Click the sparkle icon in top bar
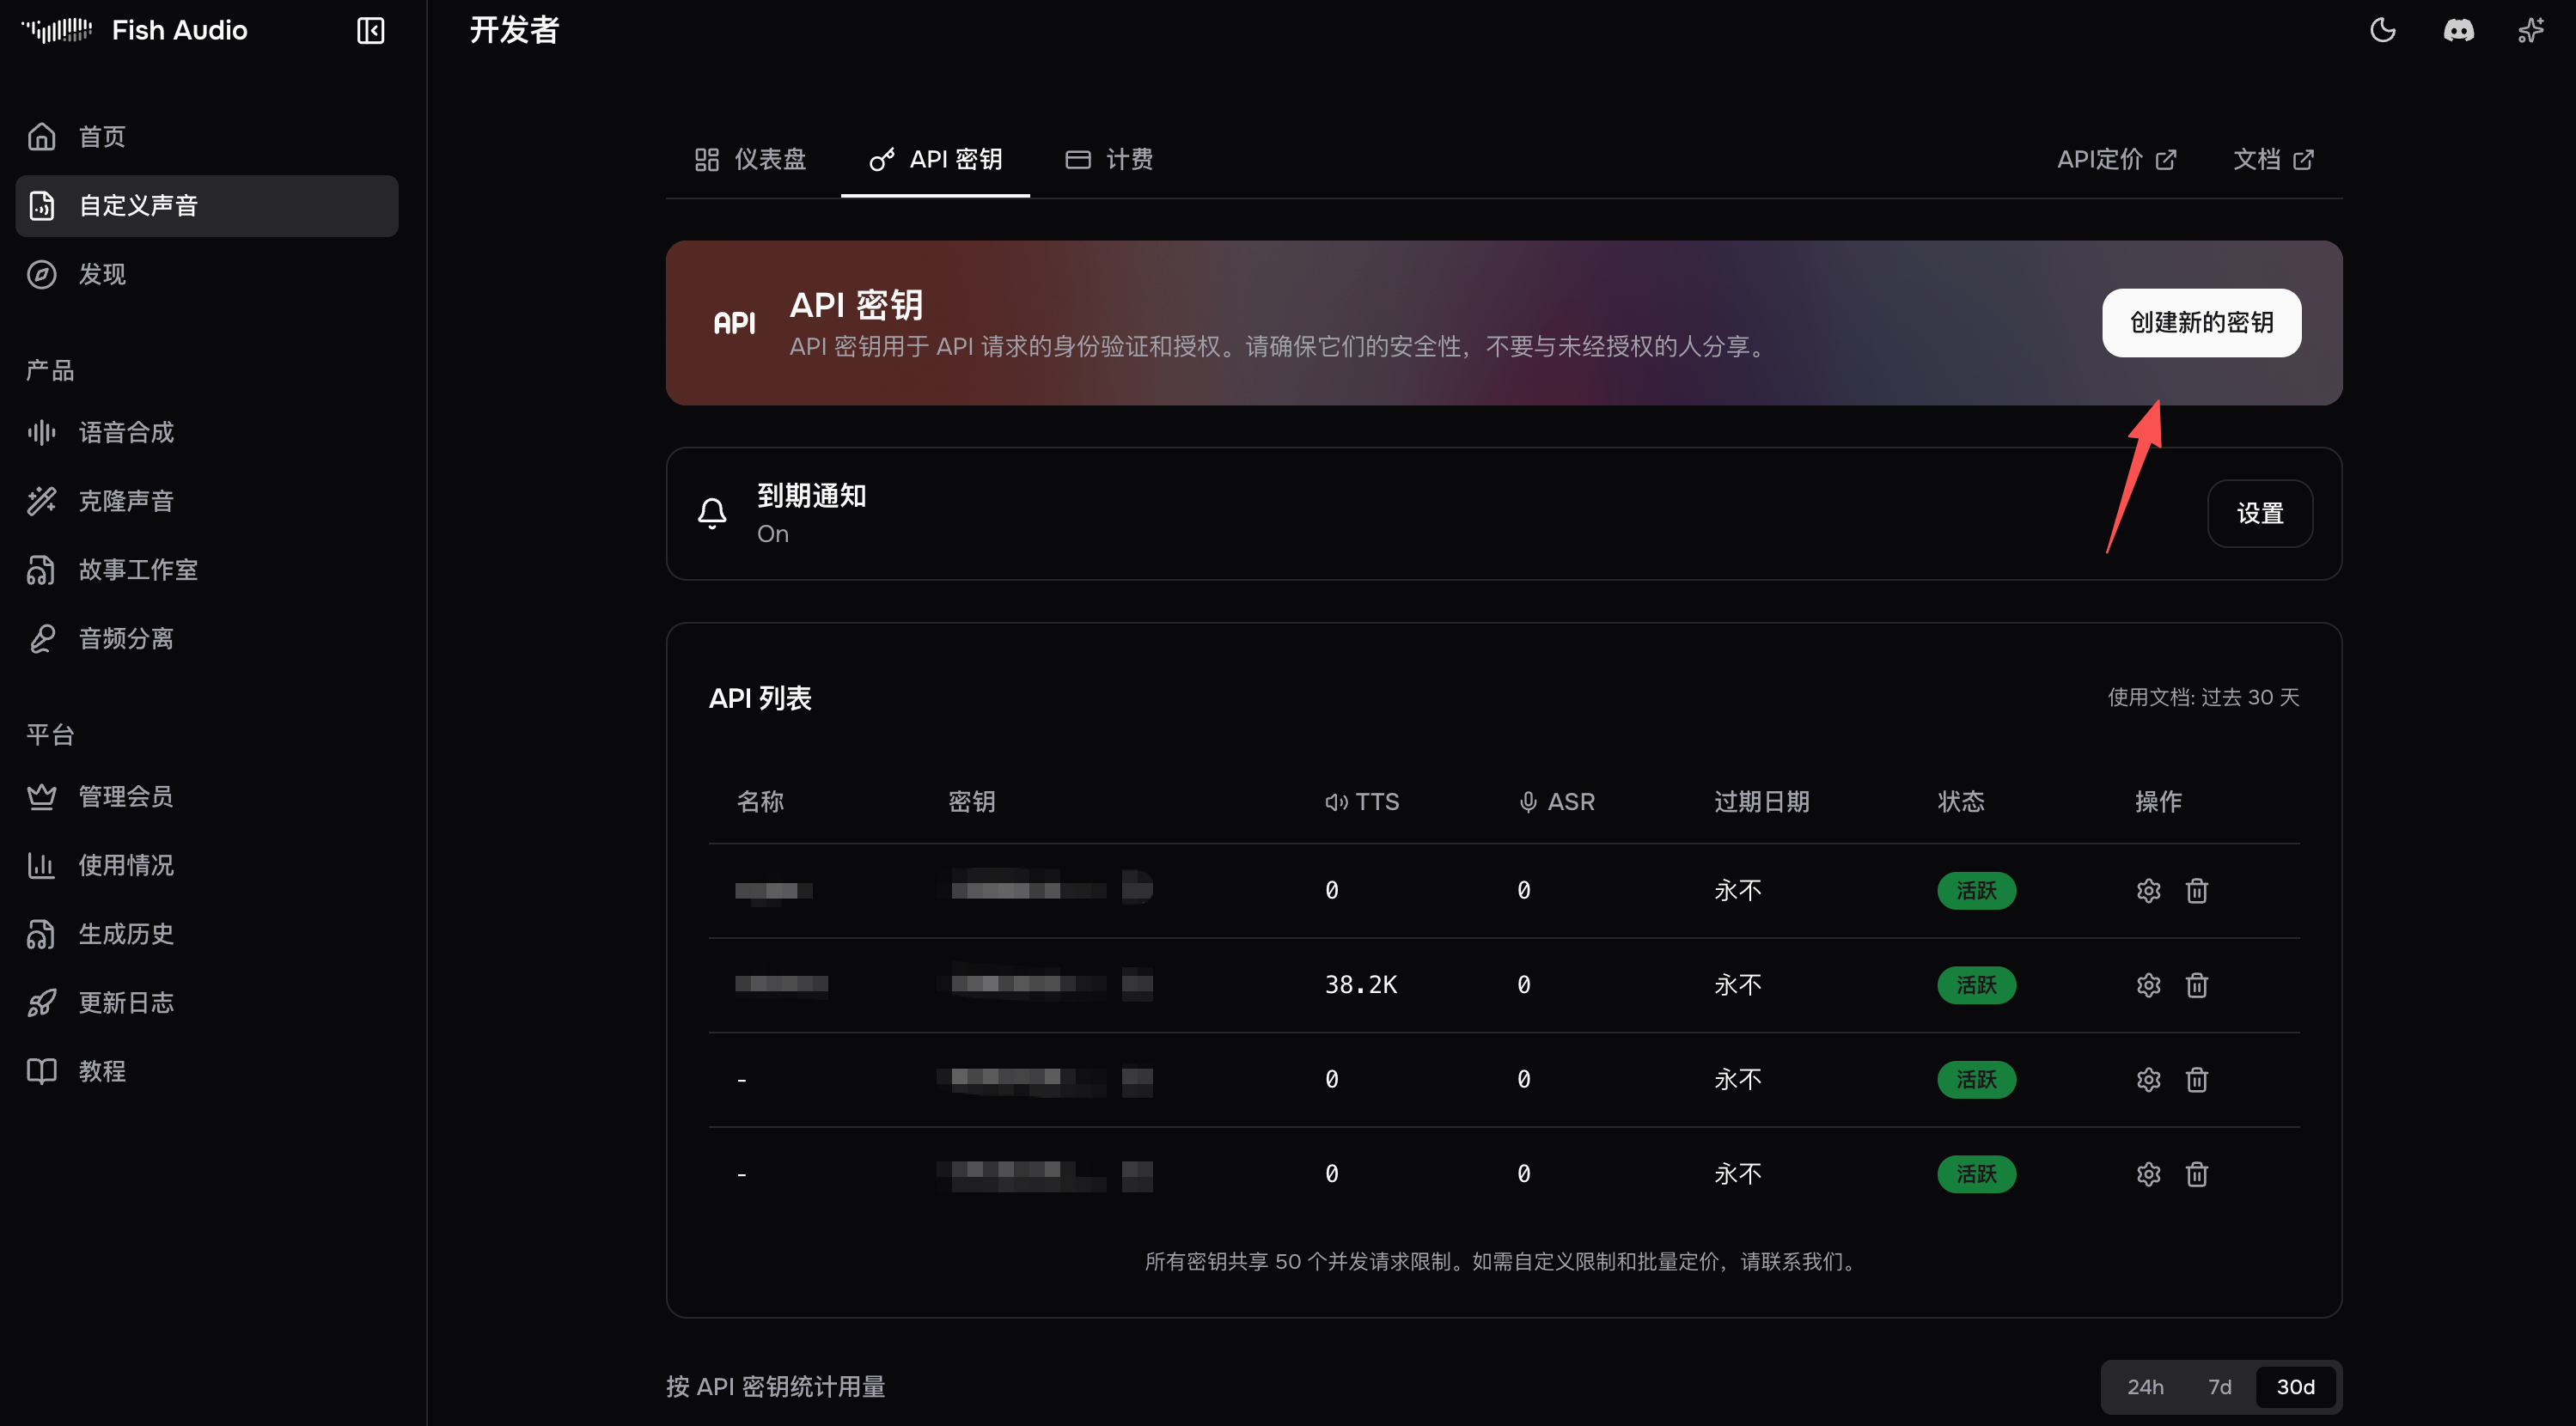This screenshot has height=1426, width=2576. (x=2531, y=30)
